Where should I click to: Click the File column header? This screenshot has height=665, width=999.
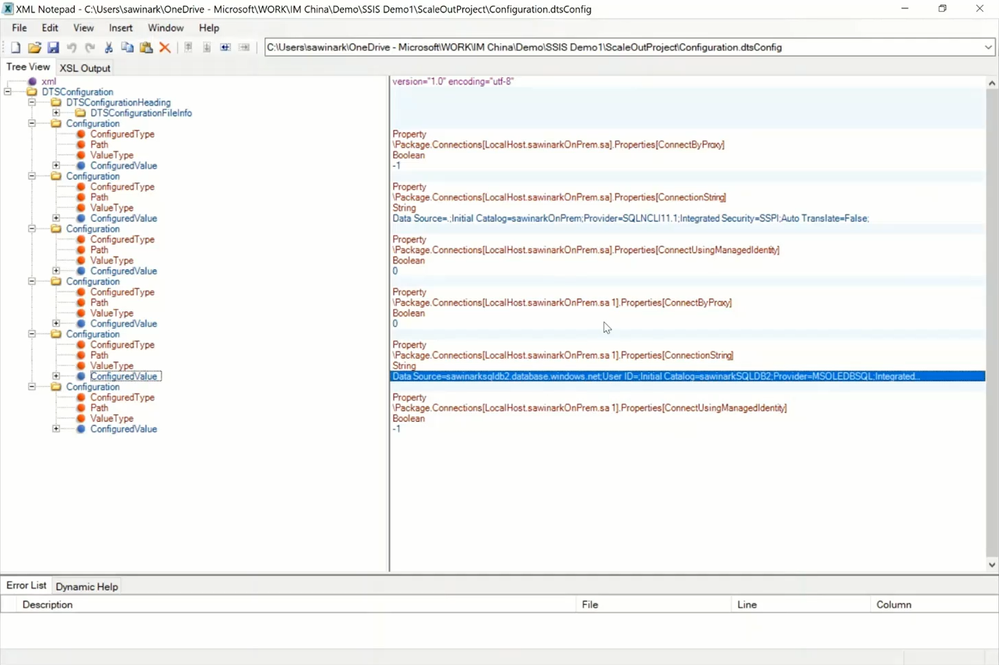coord(654,604)
